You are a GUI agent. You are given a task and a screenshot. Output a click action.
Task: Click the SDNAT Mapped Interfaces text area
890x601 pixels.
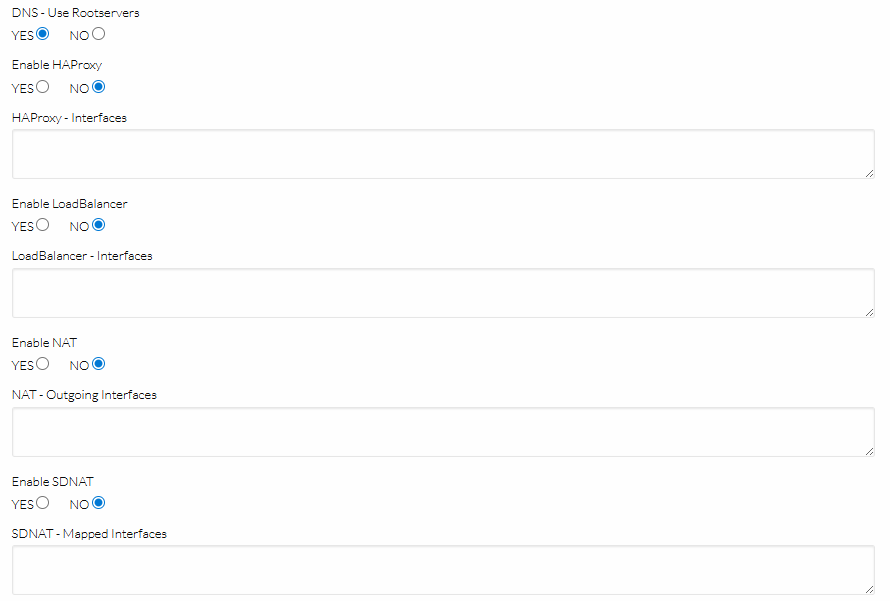point(443,570)
